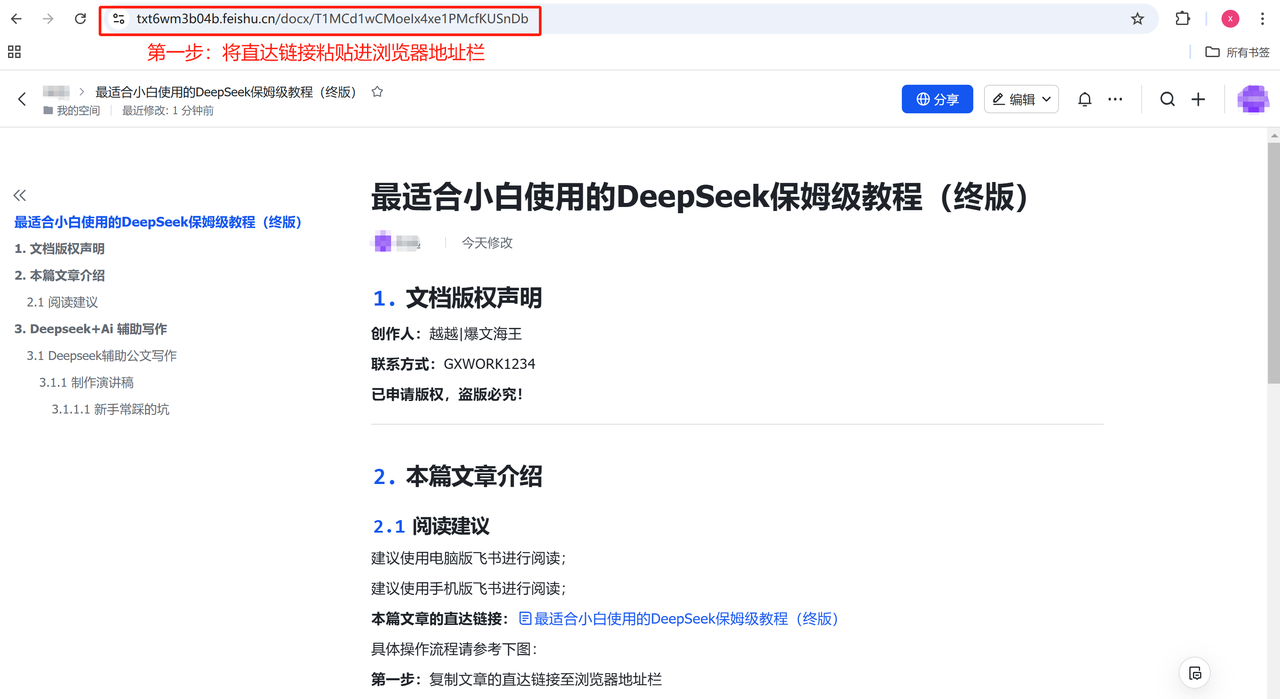Select outline item 1. 文档版权声明
Viewport: 1280px width, 699px height.
[x=59, y=249]
